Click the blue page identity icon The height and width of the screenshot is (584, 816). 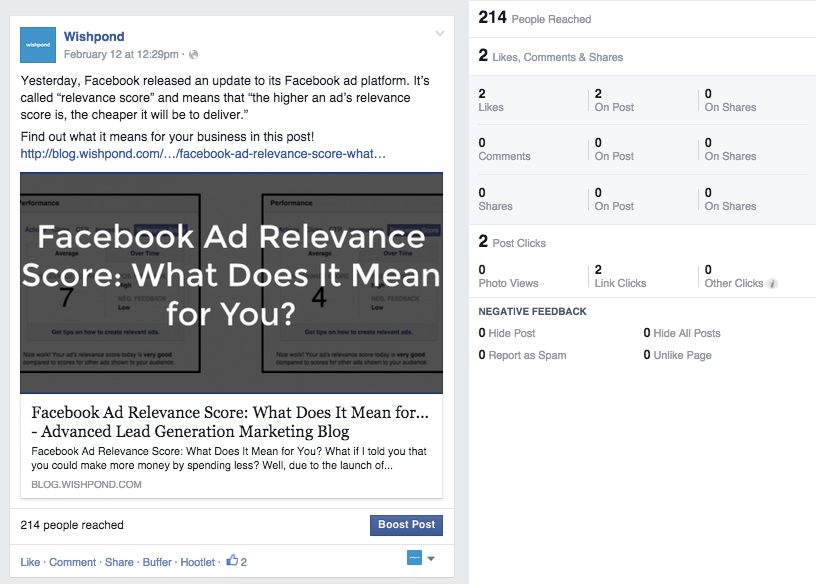pyautogui.click(x=414, y=558)
